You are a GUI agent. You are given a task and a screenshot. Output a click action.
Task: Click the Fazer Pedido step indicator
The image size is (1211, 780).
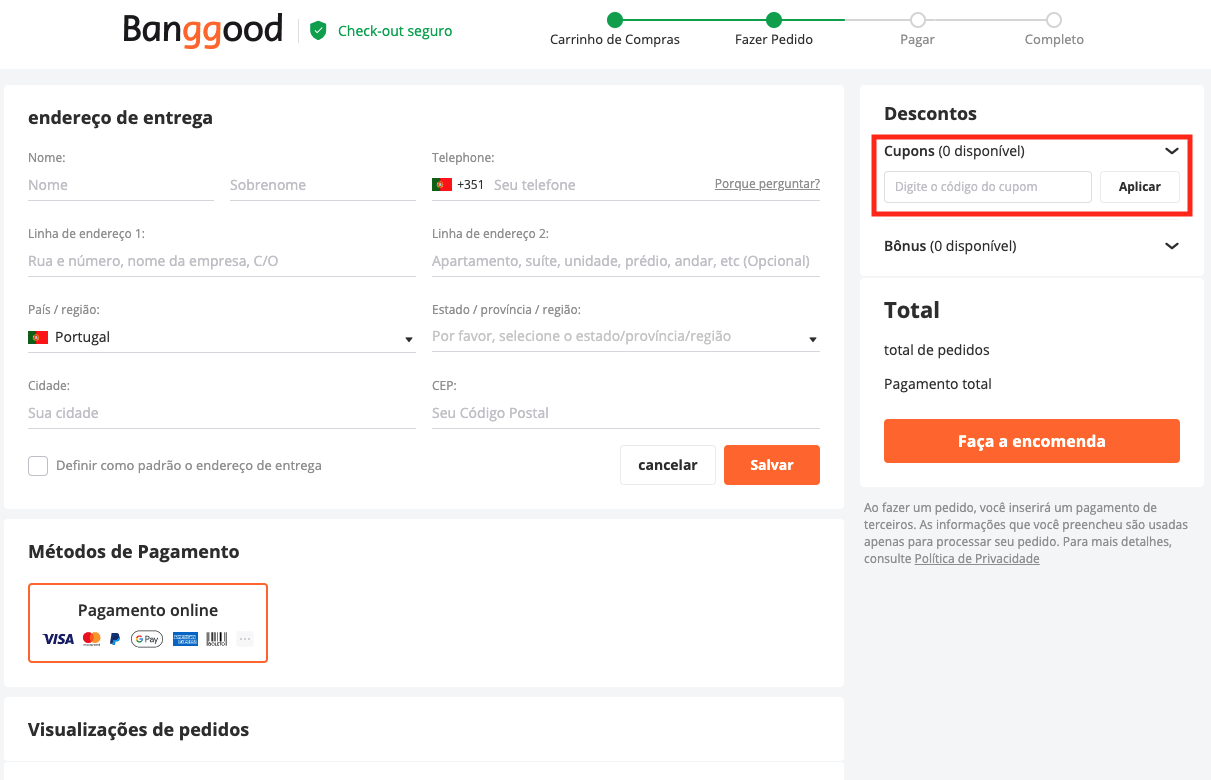click(774, 29)
